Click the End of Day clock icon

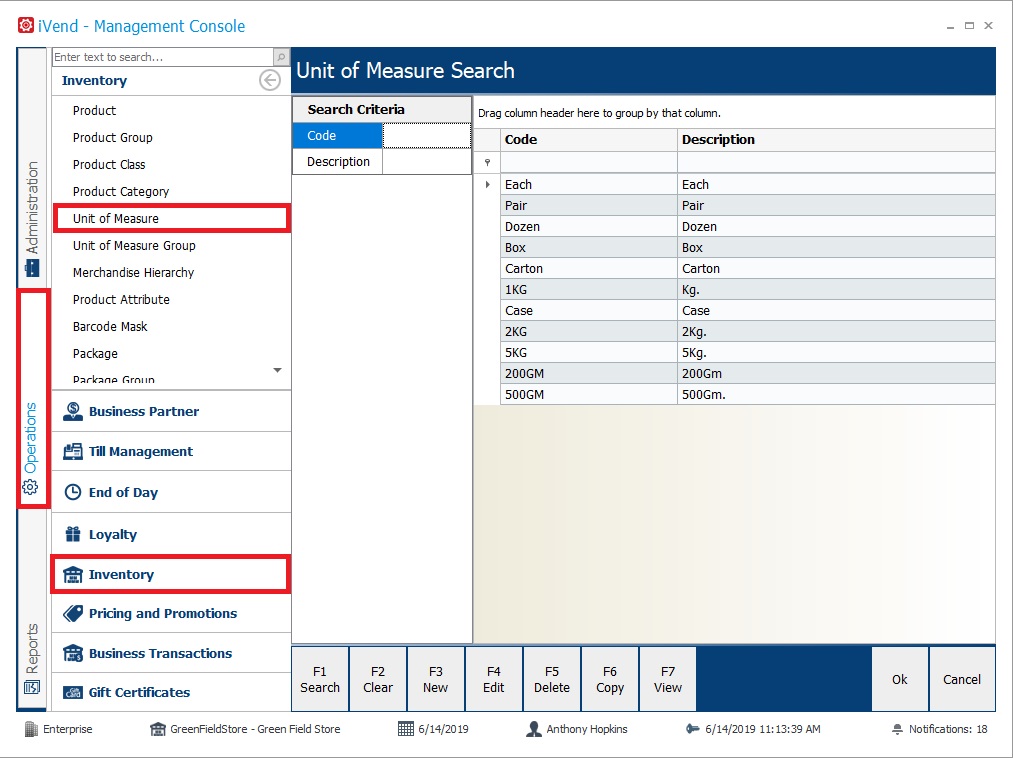pos(73,492)
